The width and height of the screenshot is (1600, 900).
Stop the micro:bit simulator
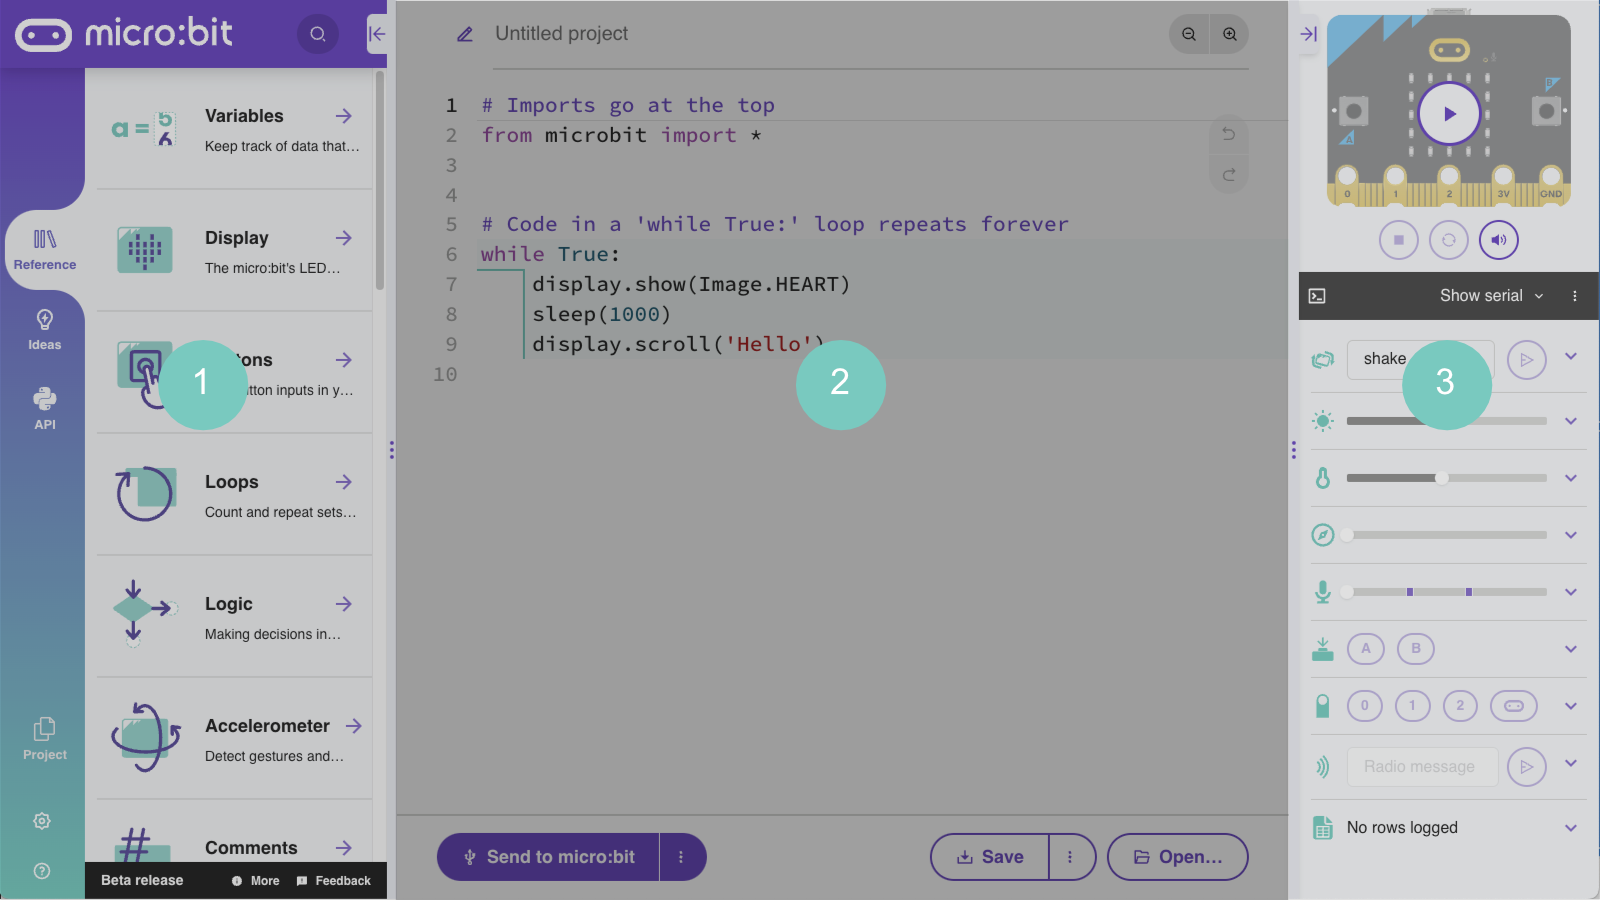click(1399, 240)
